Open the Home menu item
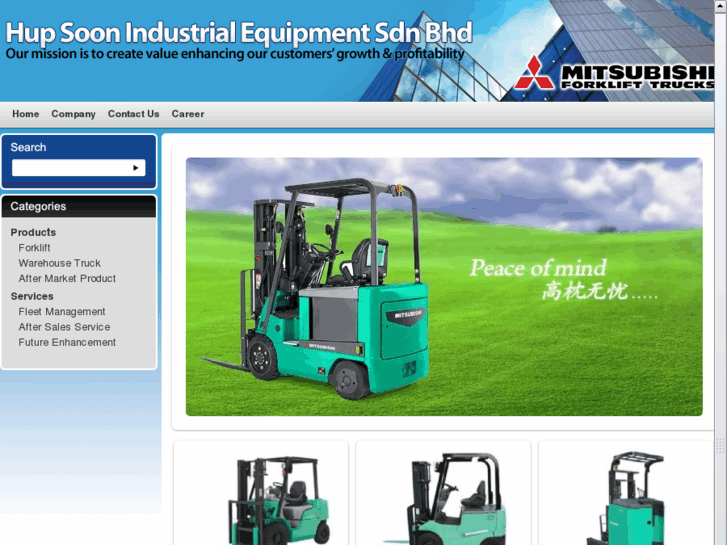Viewport: 727px width, 545px height. point(26,114)
